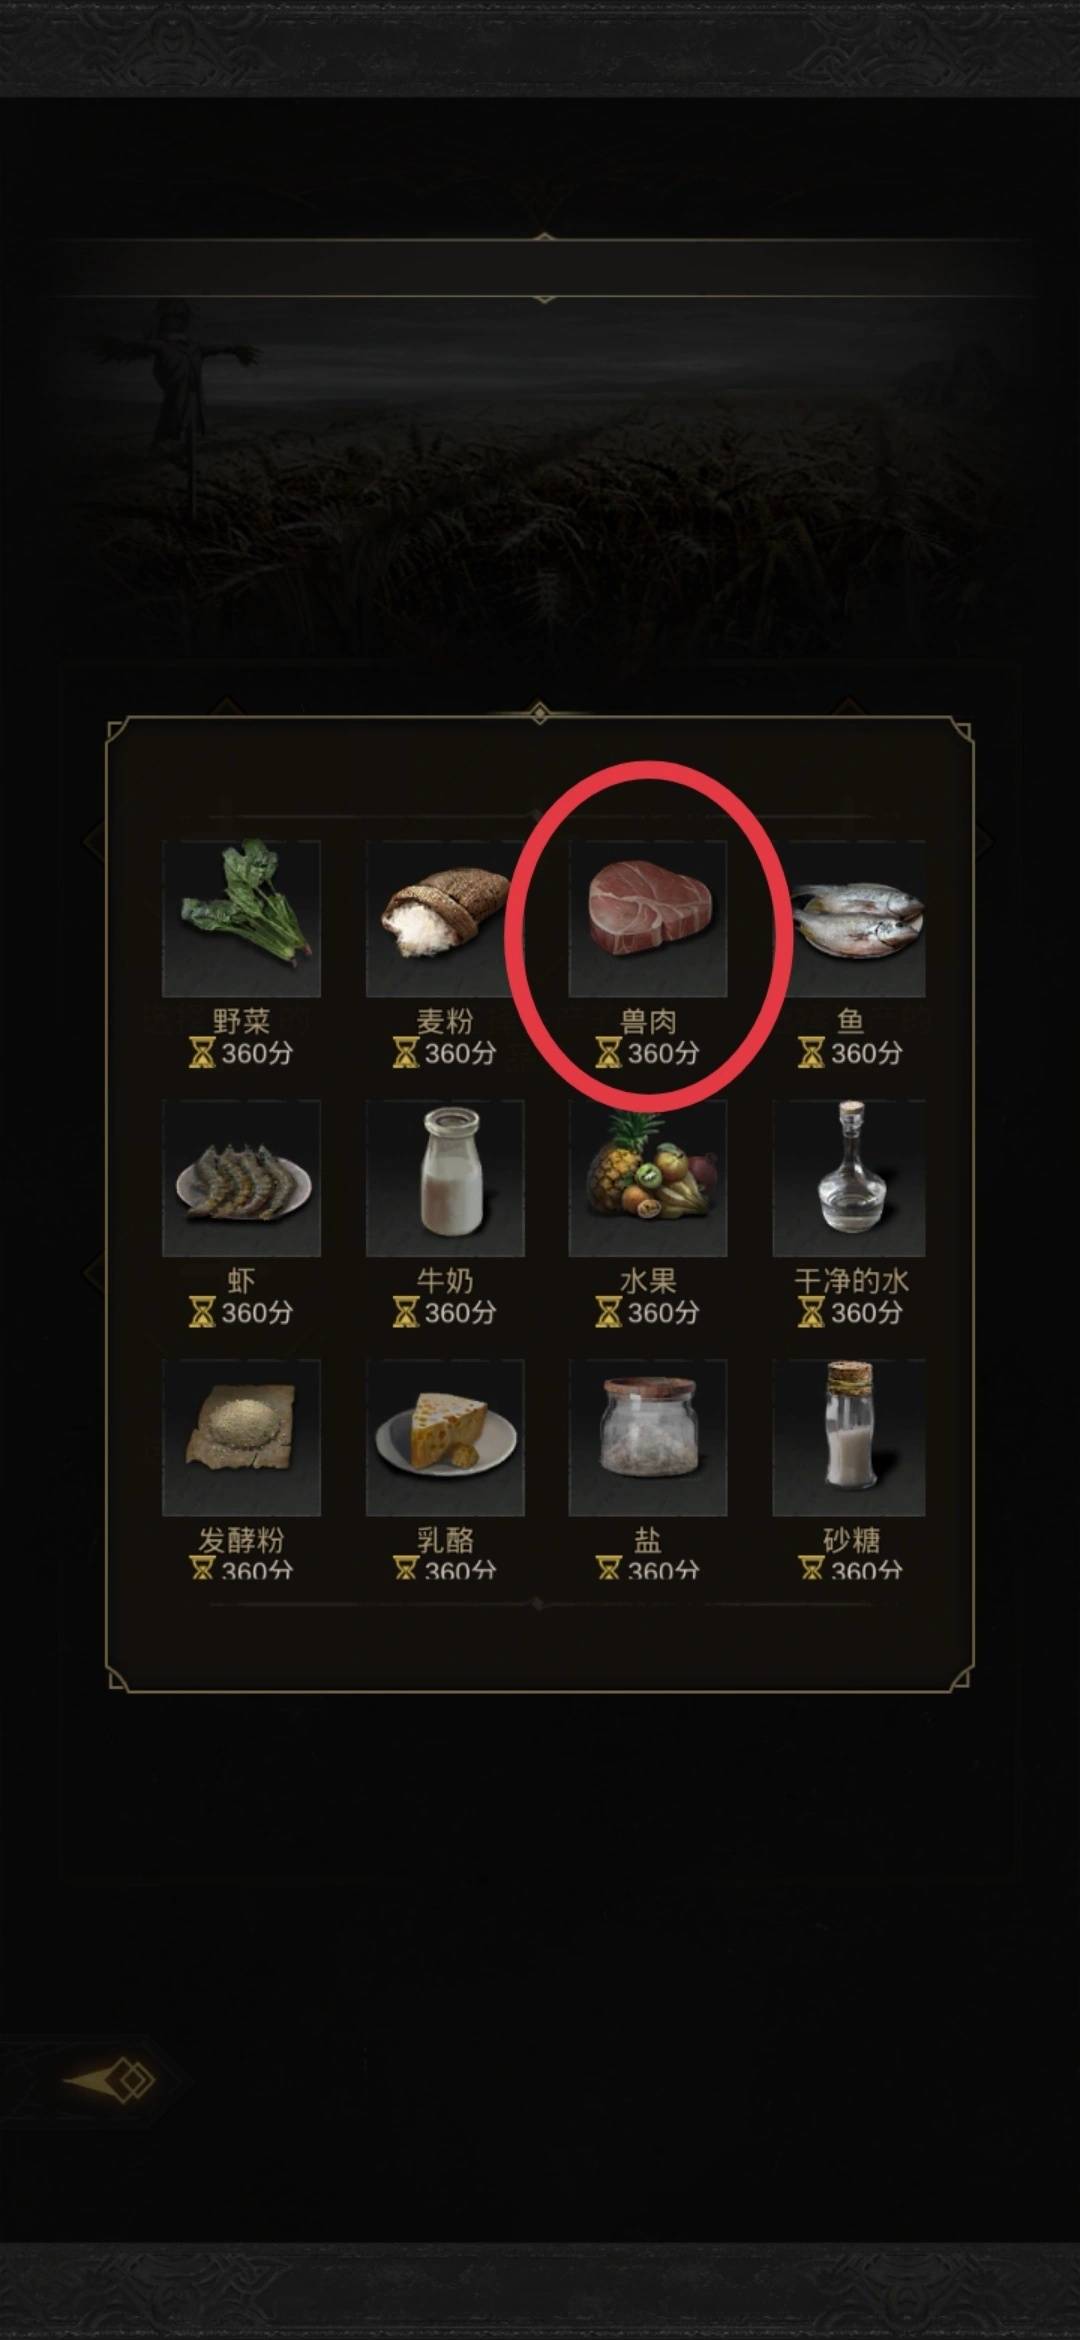Screen dimensions: 1080x2340
Task: Pick the 虾 shrimp plate item
Action: tap(241, 1178)
